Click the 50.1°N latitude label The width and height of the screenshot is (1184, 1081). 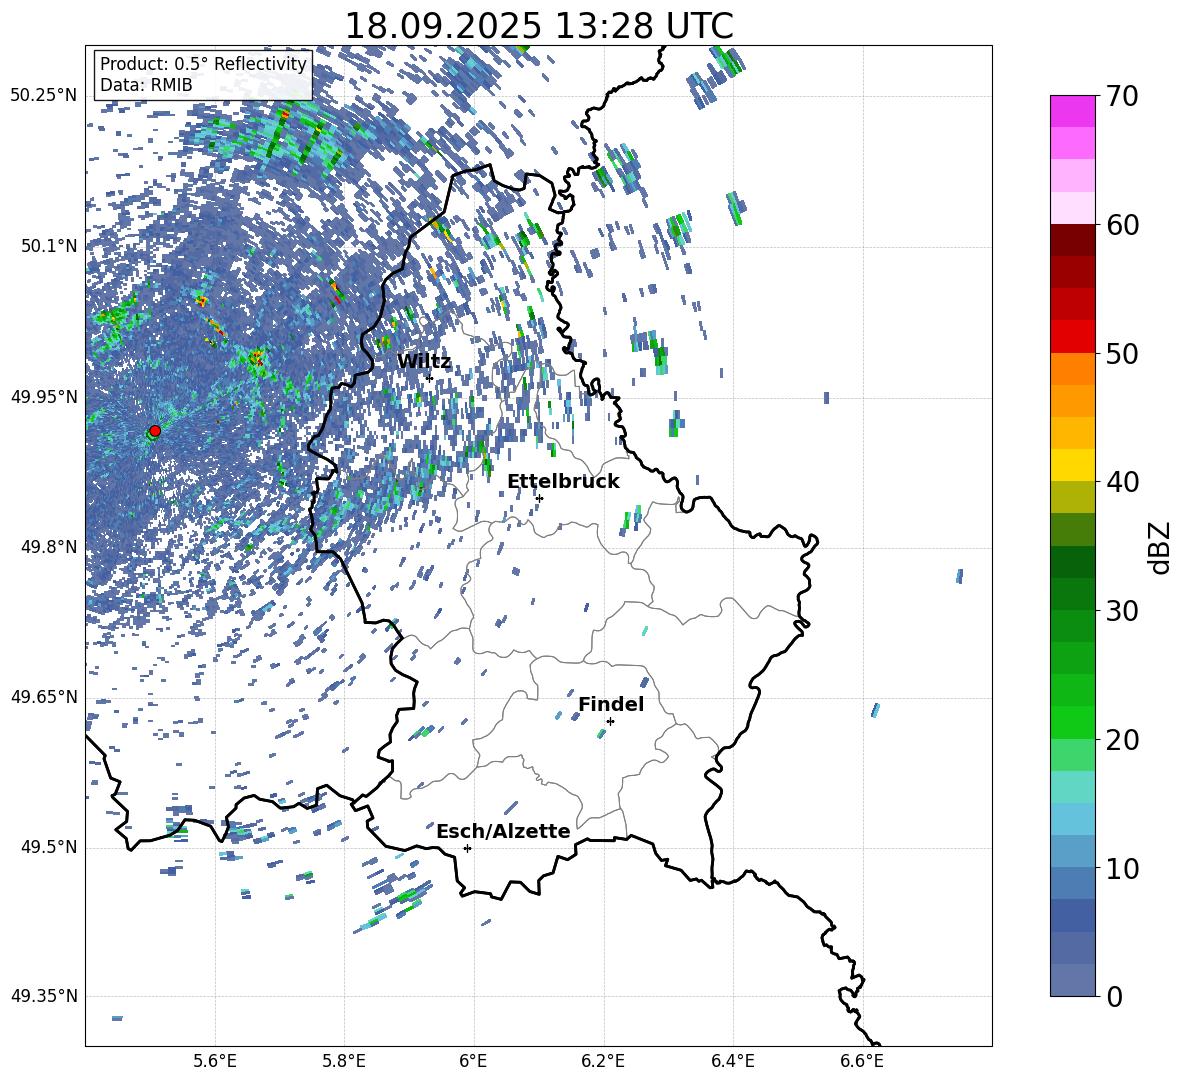click(x=49, y=246)
